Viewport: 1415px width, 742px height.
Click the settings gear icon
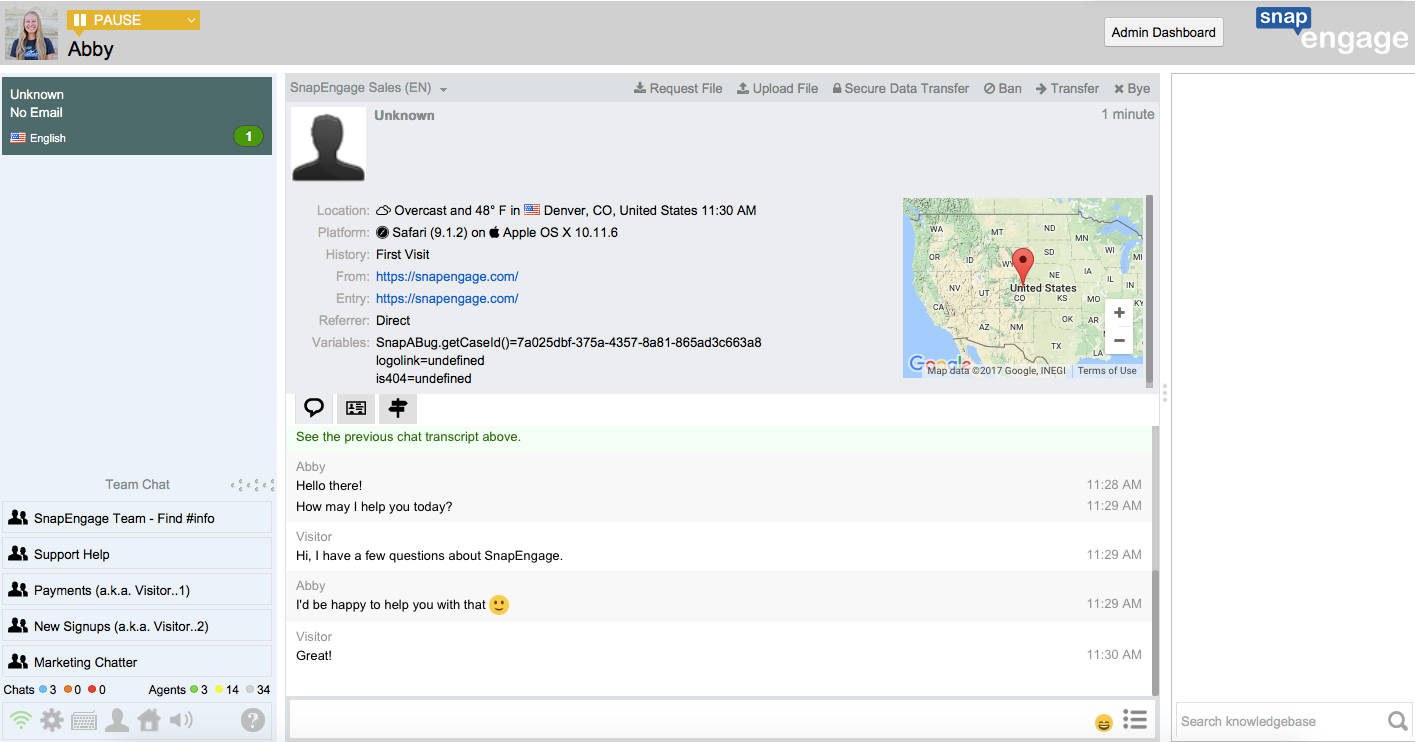click(52, 720)
